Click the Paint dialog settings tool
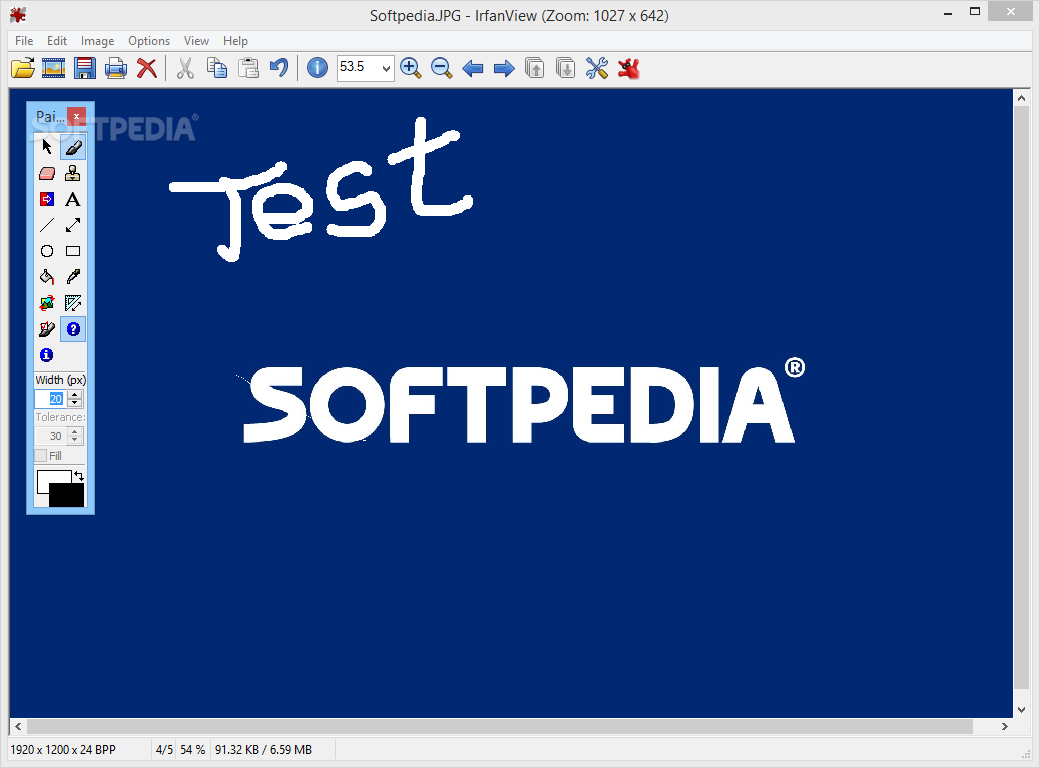The image size is (1040, 768). [x=46, y=329]
